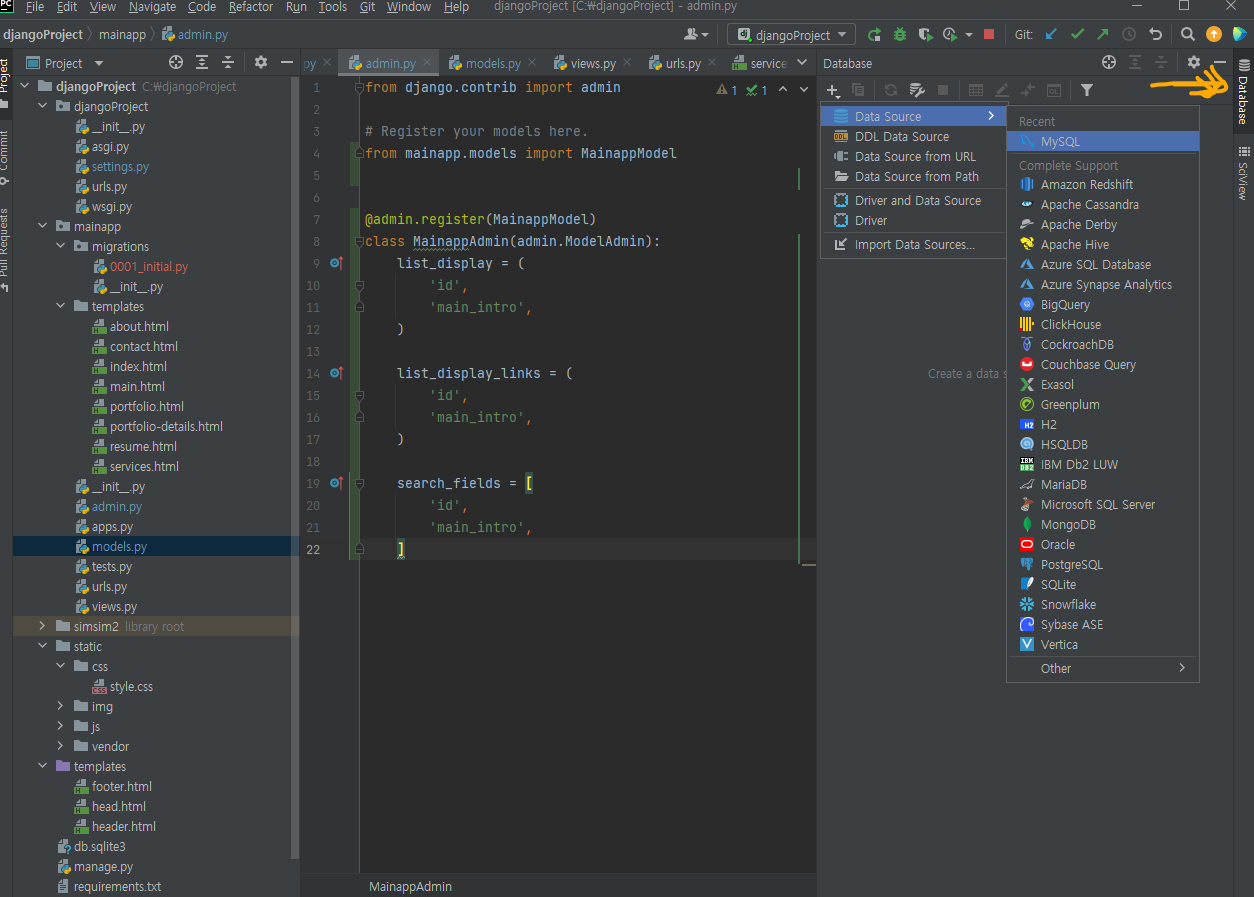This screenshot has width=1254, height=897.
Task: Expand the simsim2 library root
Action: tap(42, 627)
